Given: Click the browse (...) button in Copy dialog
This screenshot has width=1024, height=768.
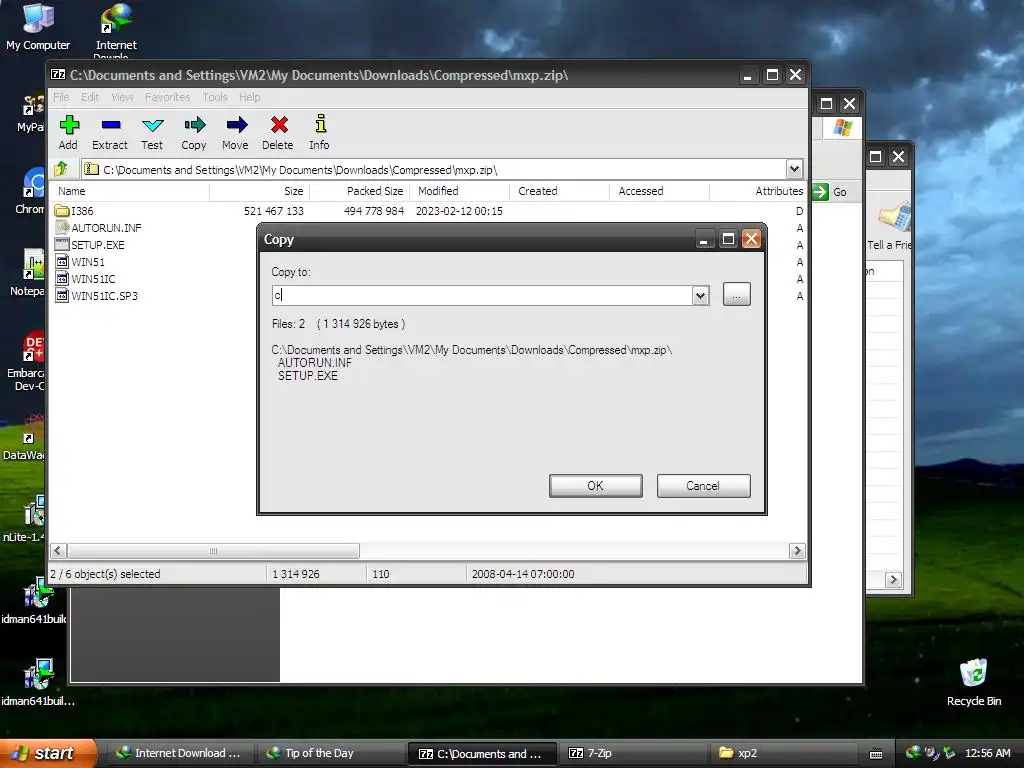Looking at the screenshot, I should click(x=737, y=295).
